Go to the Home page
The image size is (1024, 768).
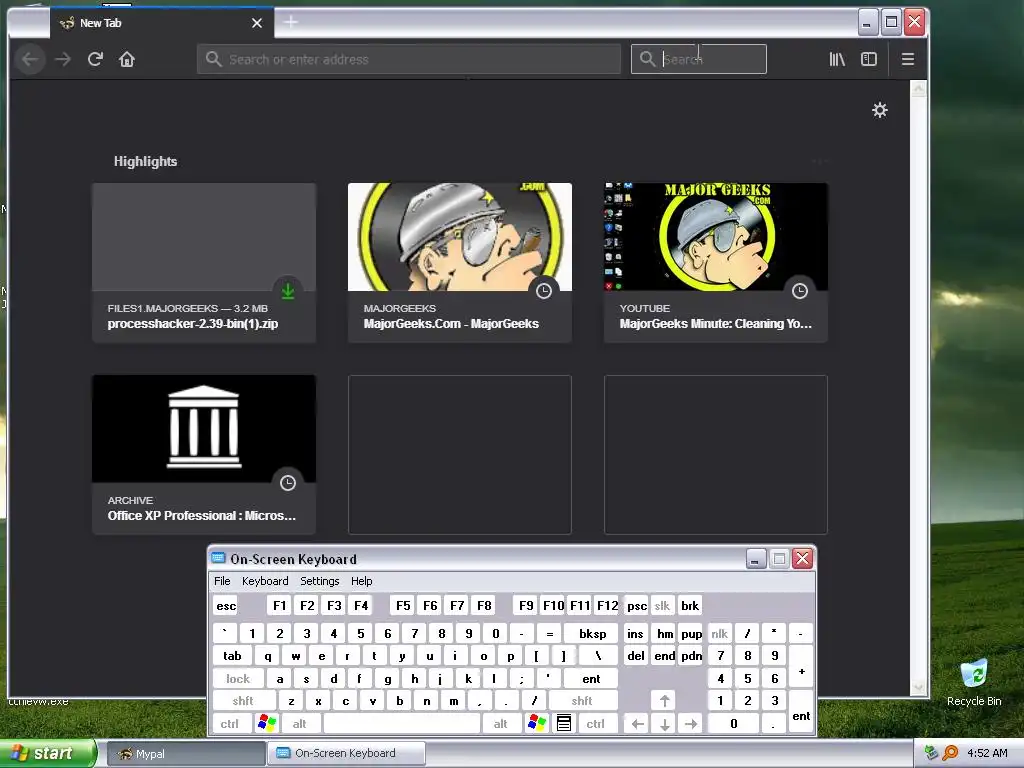[x=127, y=59]
